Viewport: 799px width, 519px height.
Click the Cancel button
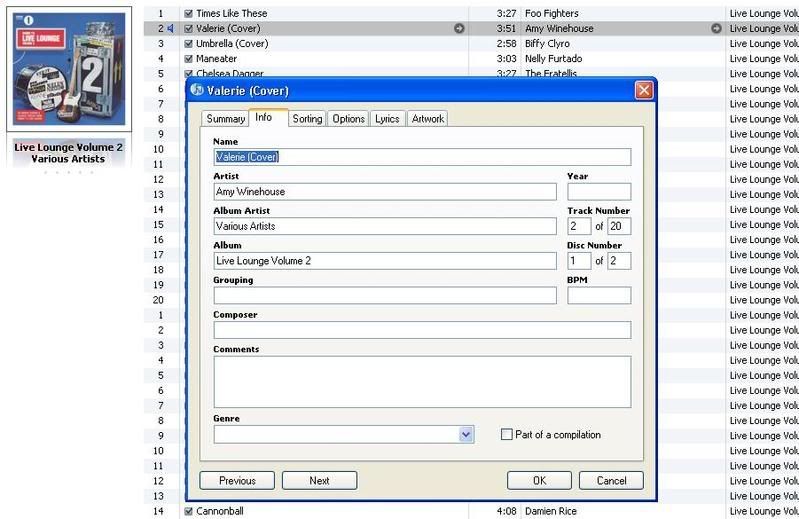tap(611, 480)
